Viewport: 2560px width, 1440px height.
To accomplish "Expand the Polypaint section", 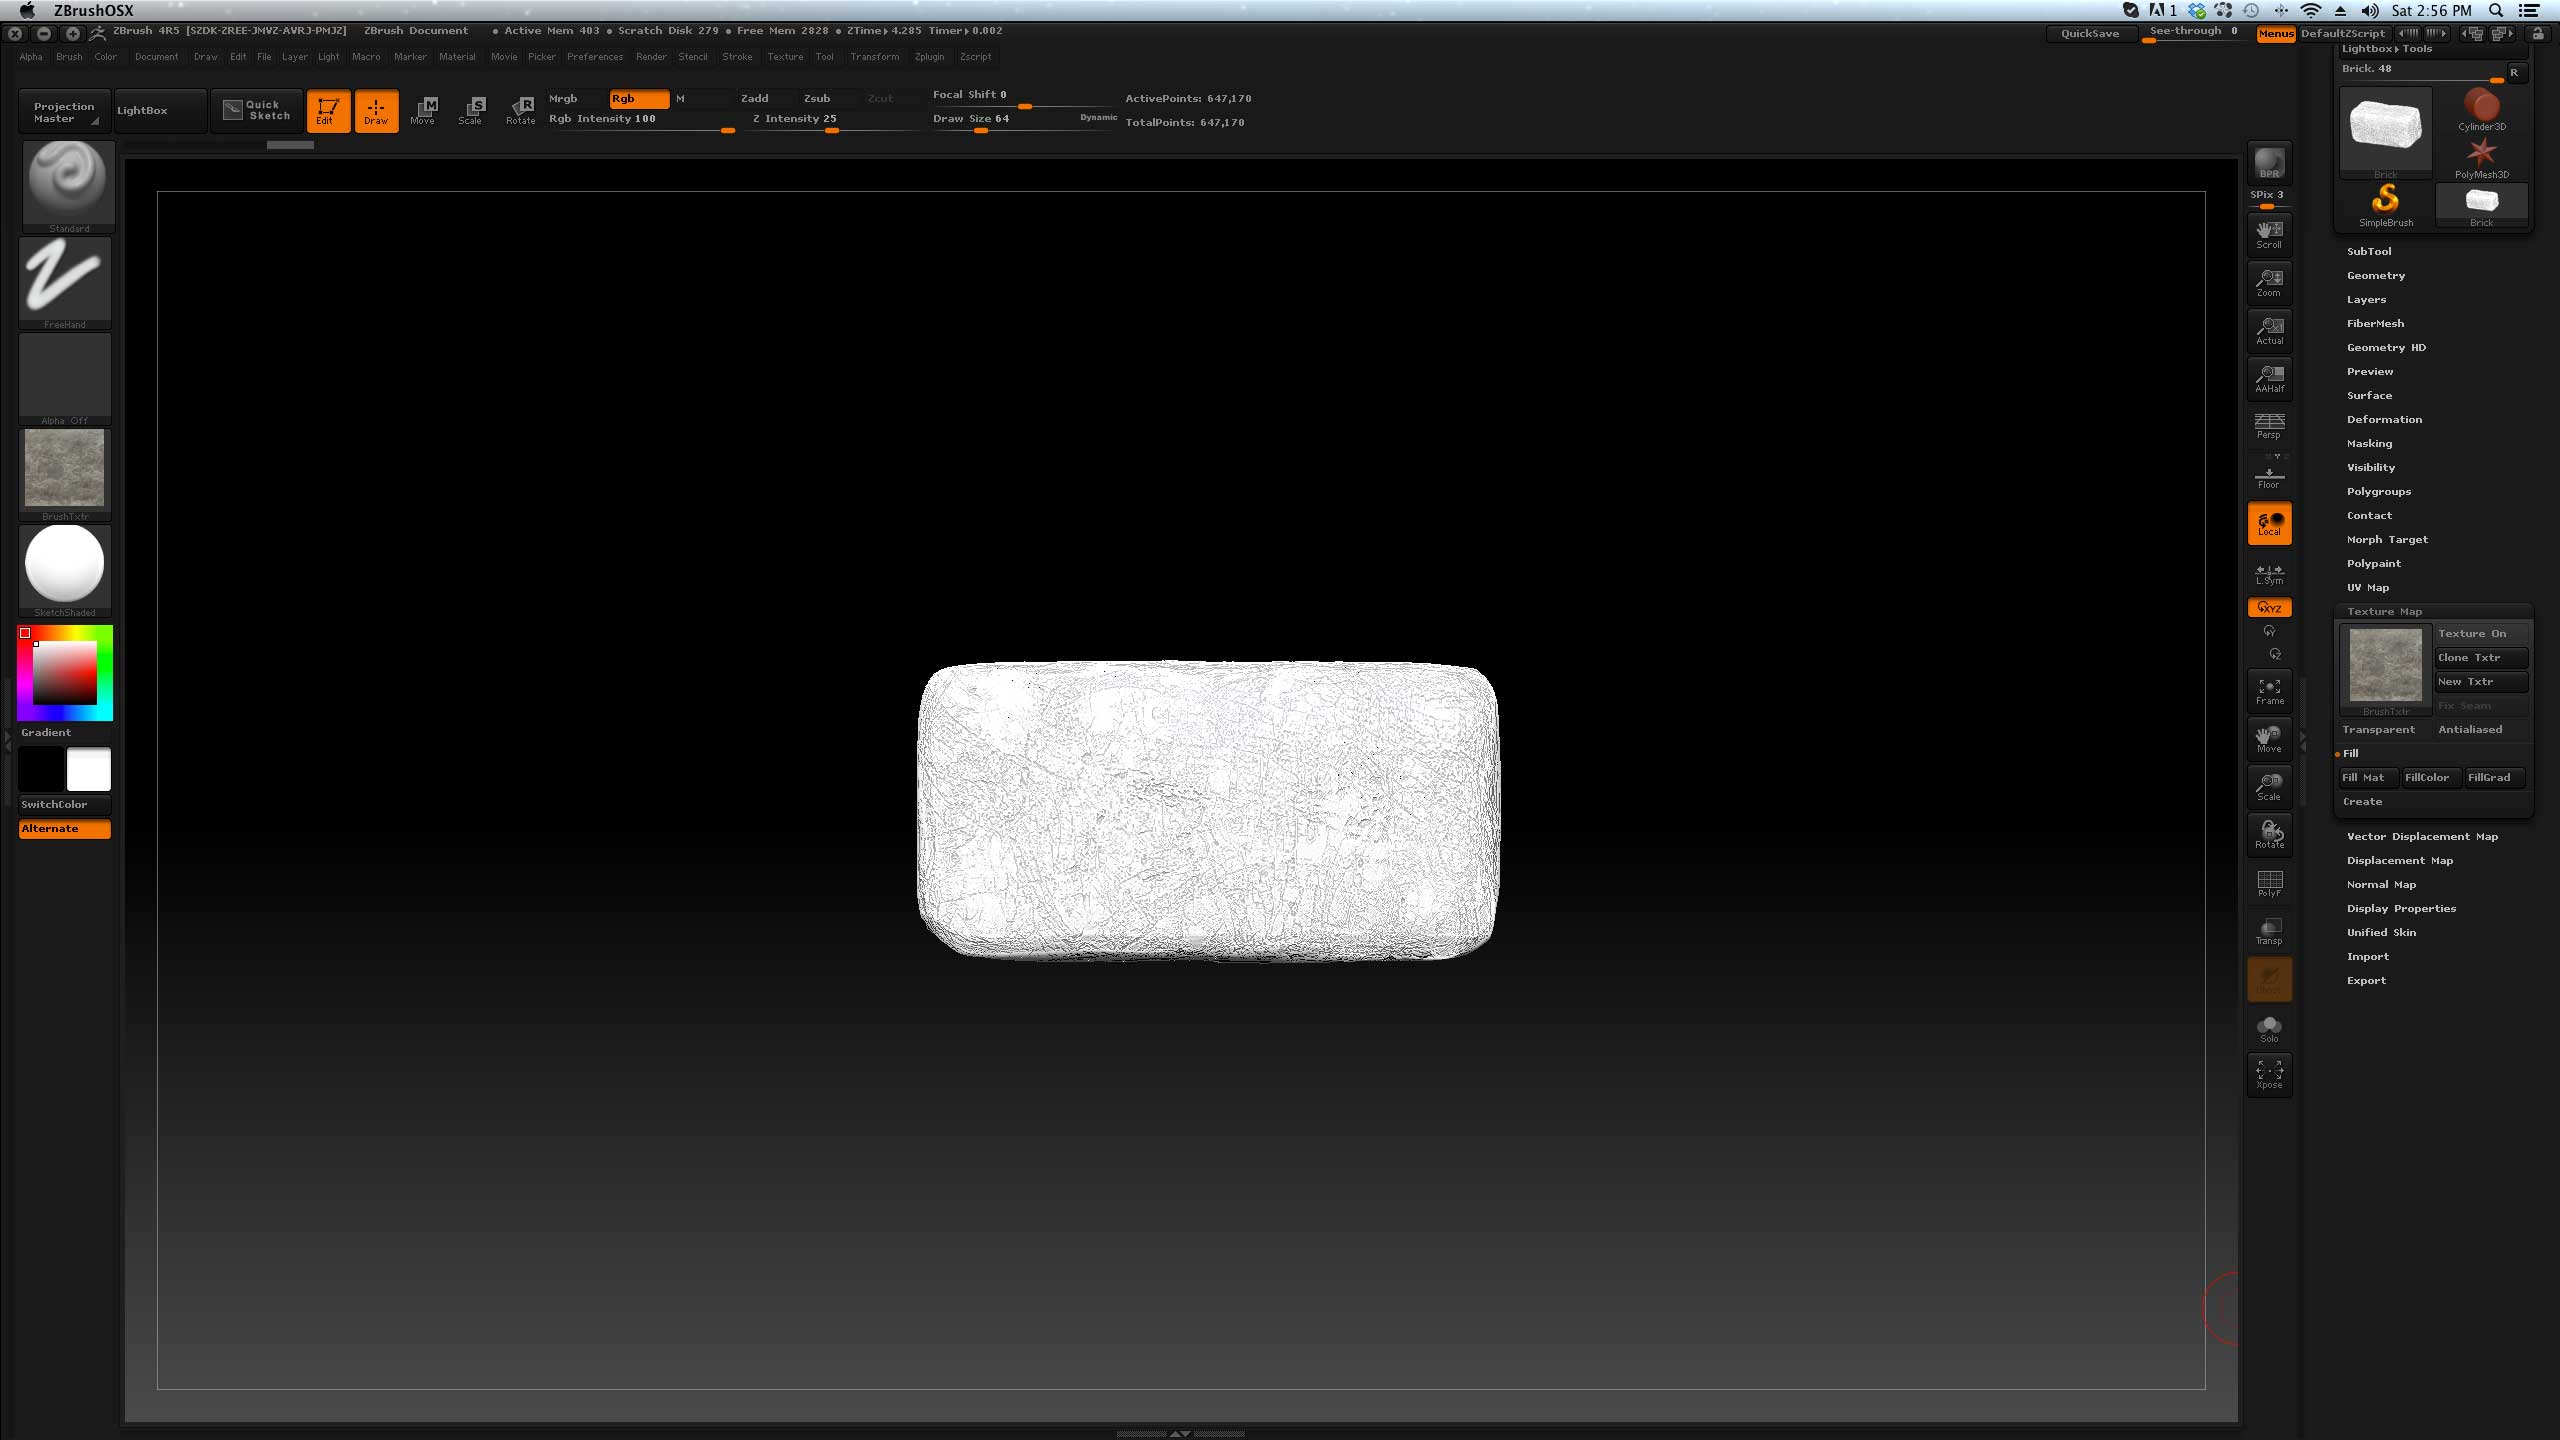I will 2373,564.
